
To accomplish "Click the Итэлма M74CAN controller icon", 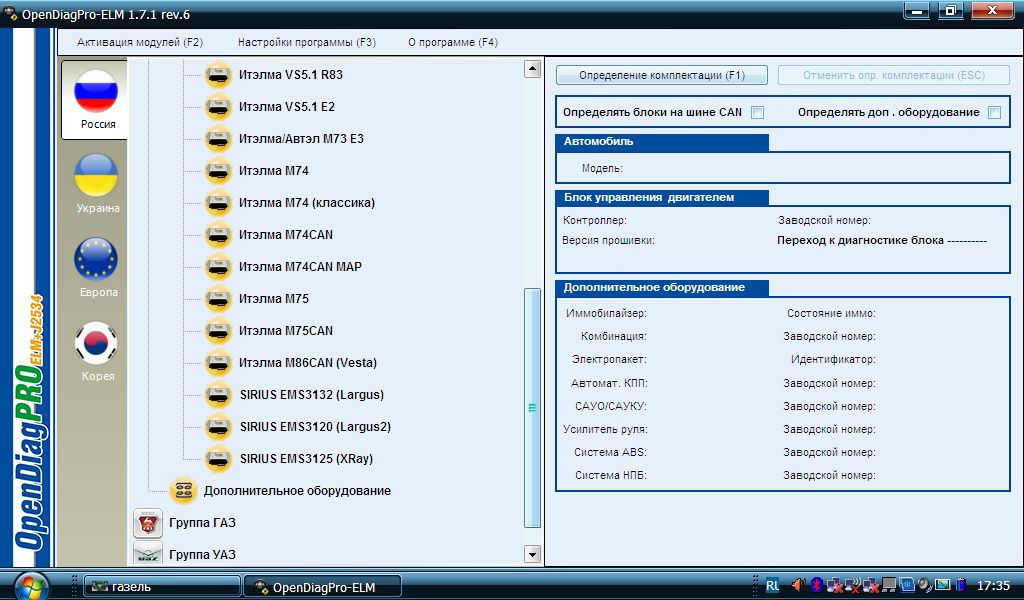I will (x=218, y=235).
